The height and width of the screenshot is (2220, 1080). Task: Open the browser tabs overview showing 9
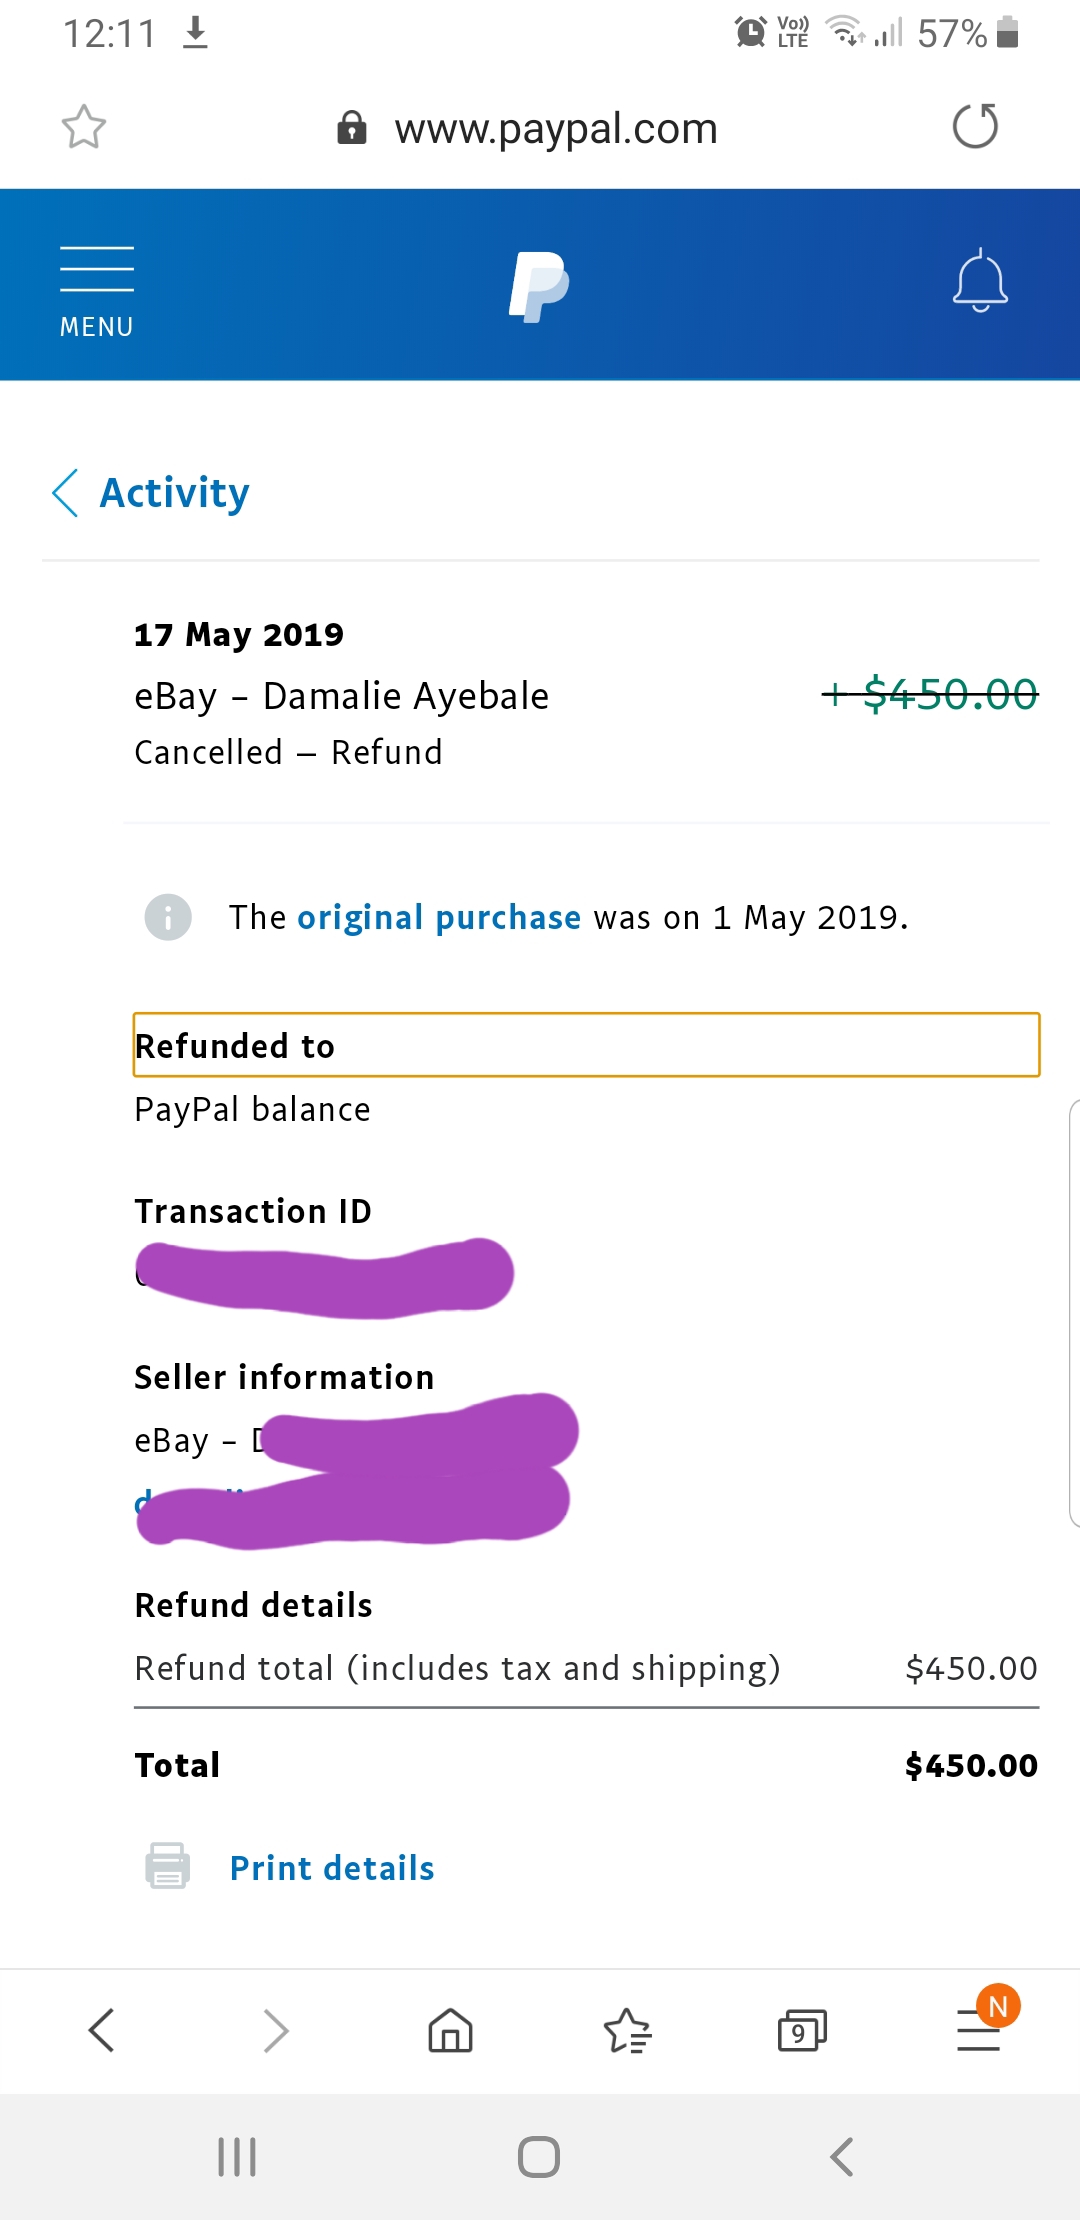pyautogui.click(x=802, y=2029)
